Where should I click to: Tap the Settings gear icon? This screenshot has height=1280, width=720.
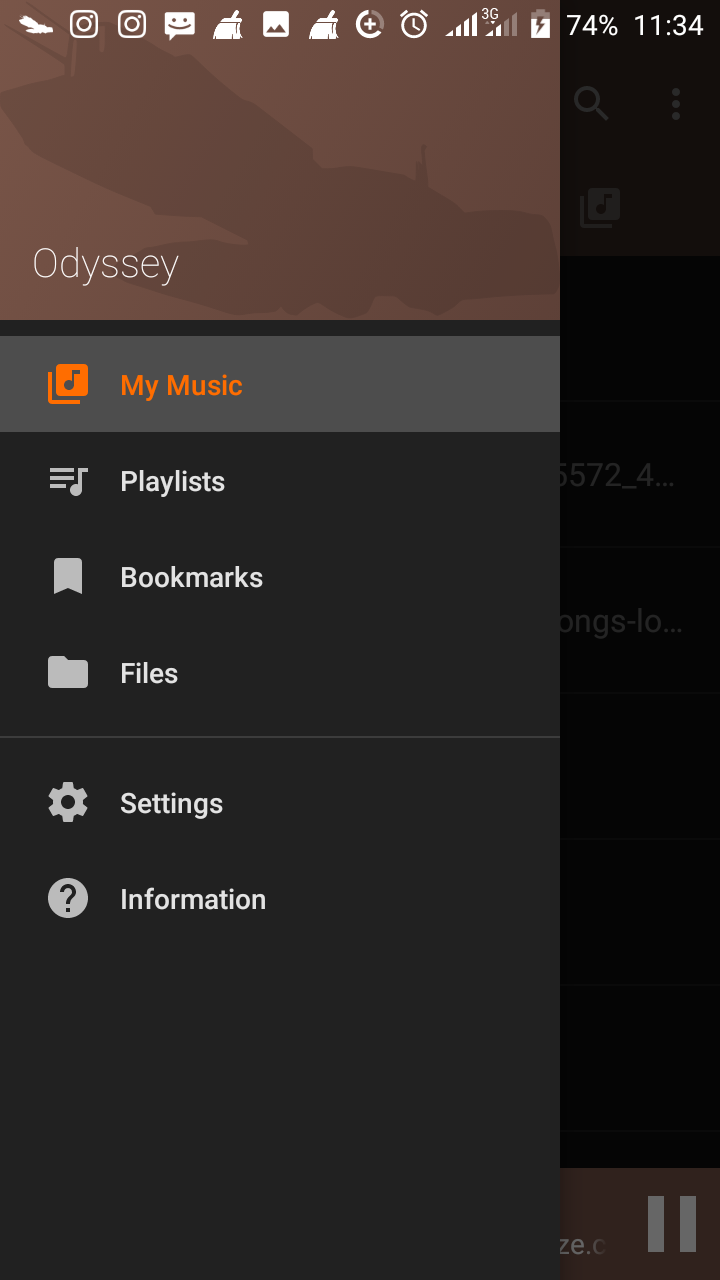click(x=68, y=803)
